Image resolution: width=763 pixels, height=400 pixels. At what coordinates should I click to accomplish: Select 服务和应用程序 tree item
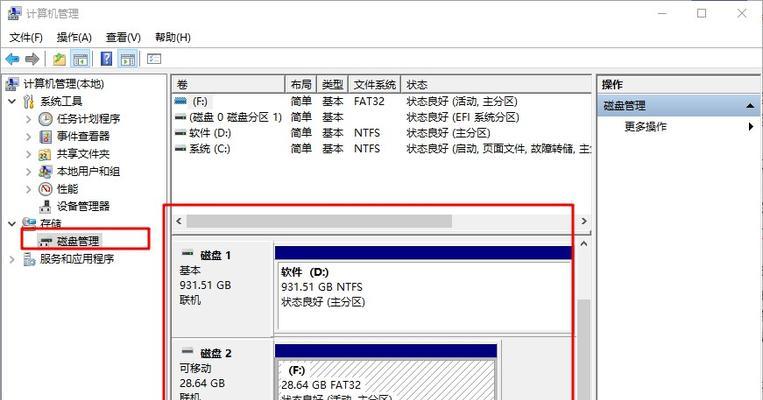76,259
